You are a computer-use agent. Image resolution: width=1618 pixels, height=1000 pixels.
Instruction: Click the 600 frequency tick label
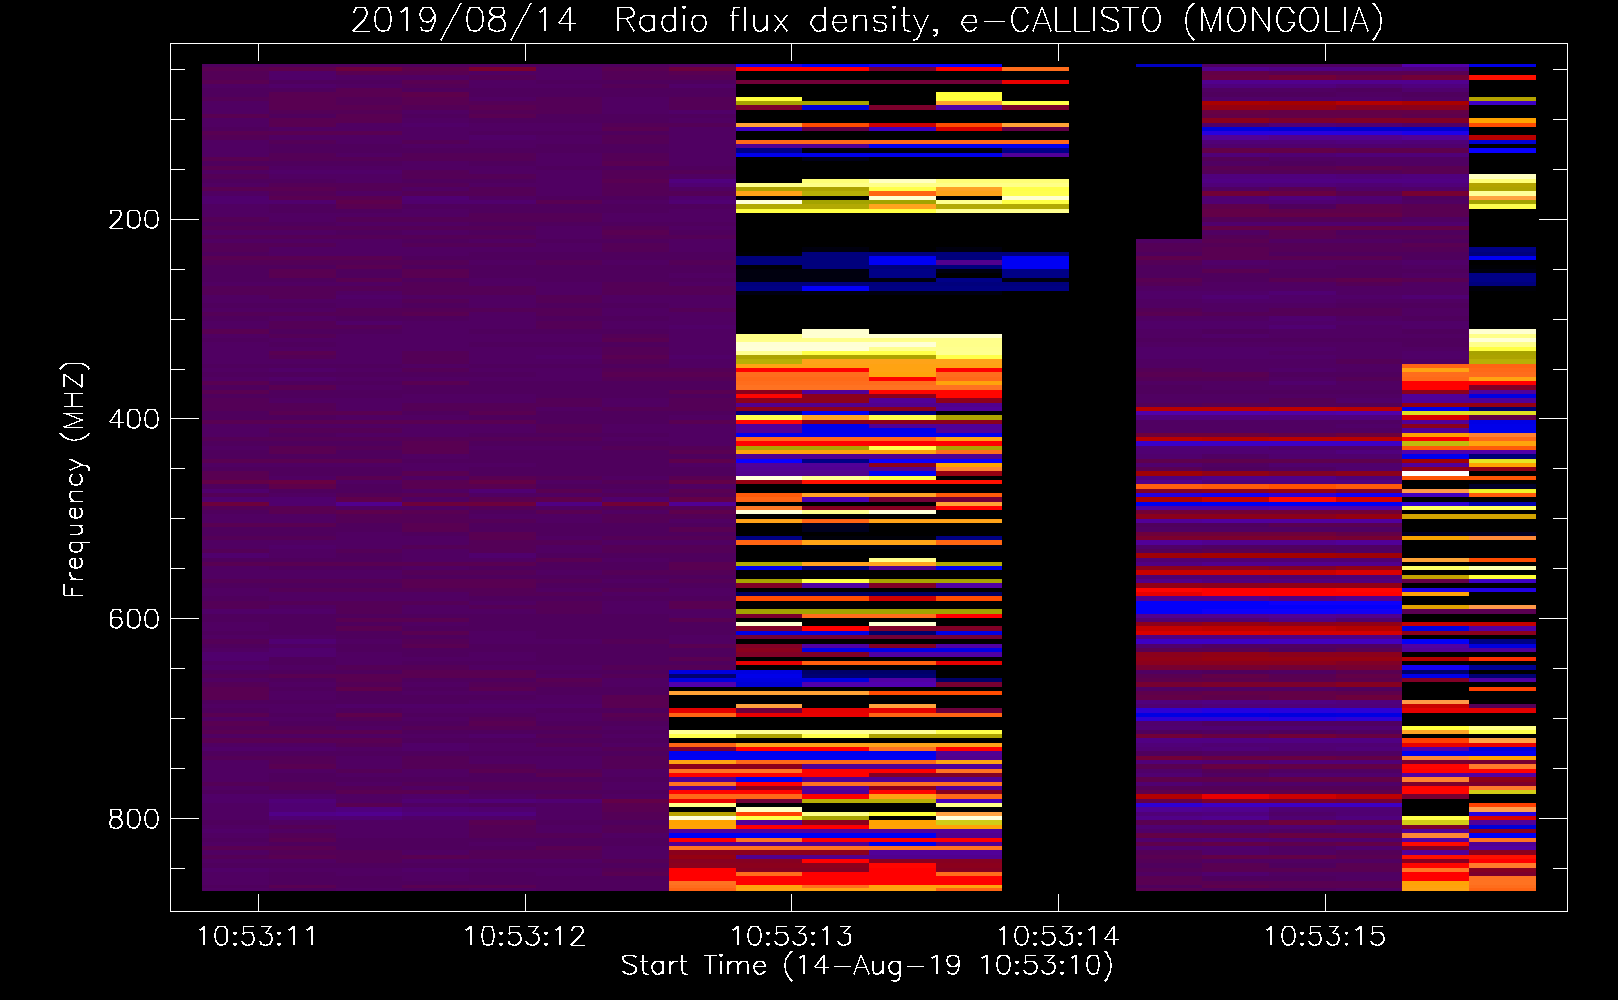134,619
